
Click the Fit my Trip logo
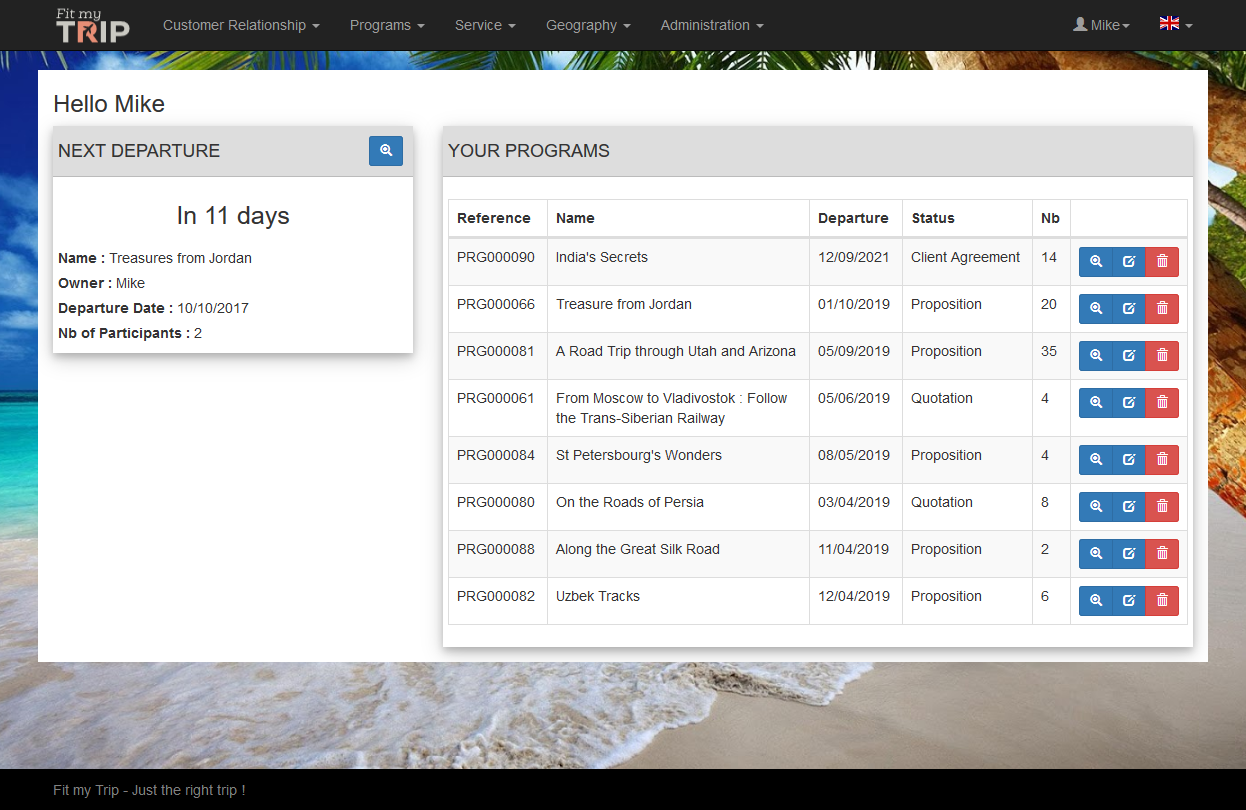click(92, 26)
